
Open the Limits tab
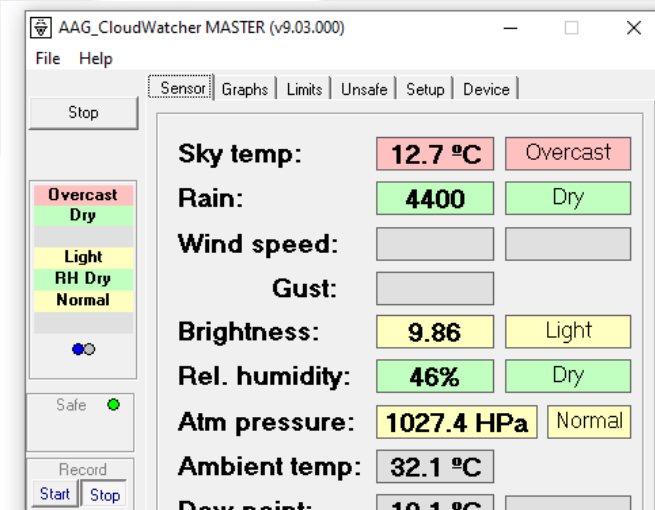pos(304,89)
